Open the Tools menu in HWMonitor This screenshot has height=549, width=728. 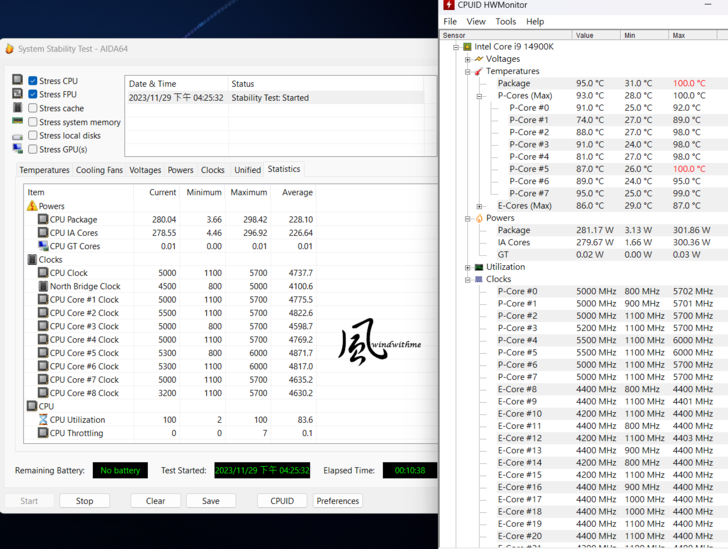coord(505,21)
